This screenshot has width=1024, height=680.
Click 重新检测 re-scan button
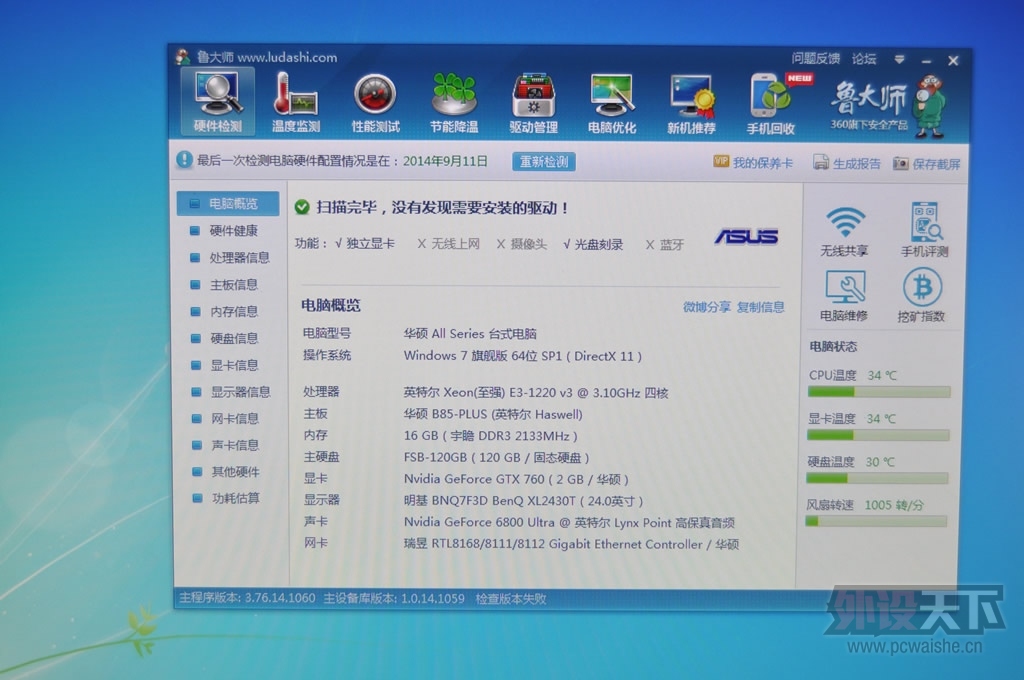pyautogui.click(x=543, y=161)
